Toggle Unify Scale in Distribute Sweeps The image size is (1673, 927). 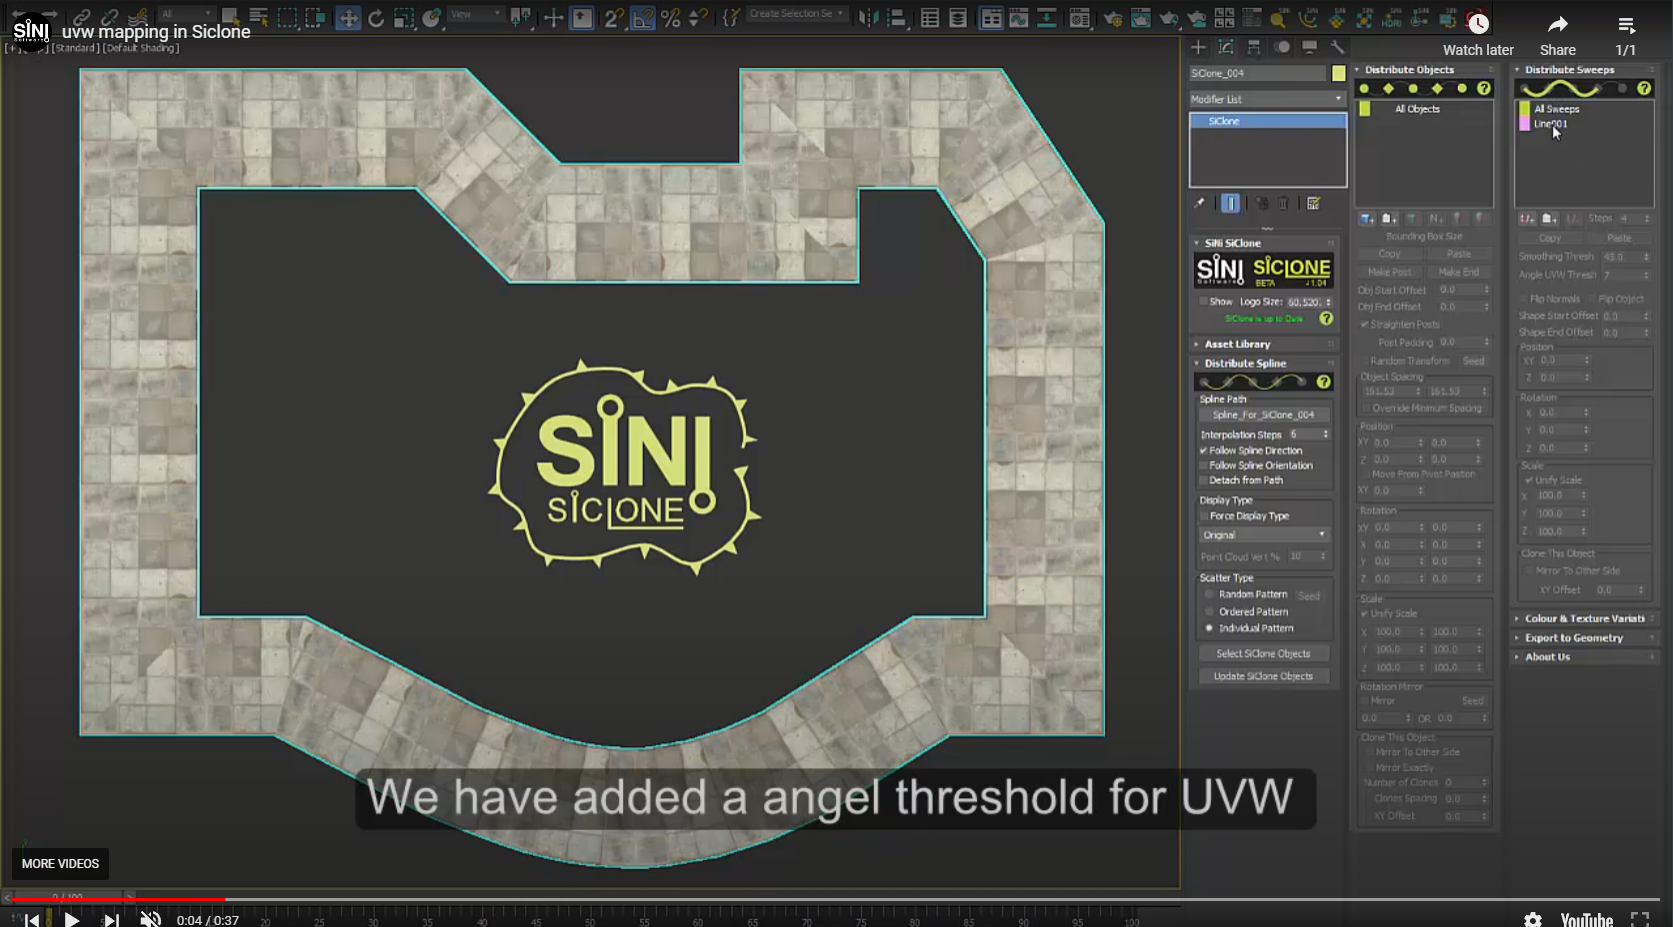click(1529, 480)
